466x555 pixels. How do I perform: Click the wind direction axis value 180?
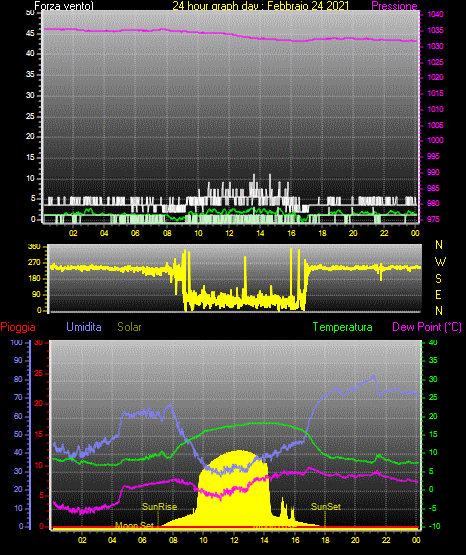[34, 279]
